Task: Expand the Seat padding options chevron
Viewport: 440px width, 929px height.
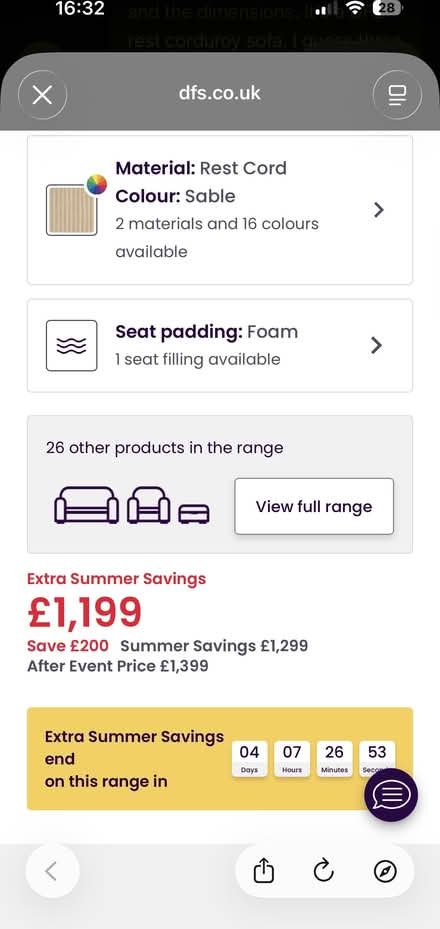Action: (x=377, y=345)
